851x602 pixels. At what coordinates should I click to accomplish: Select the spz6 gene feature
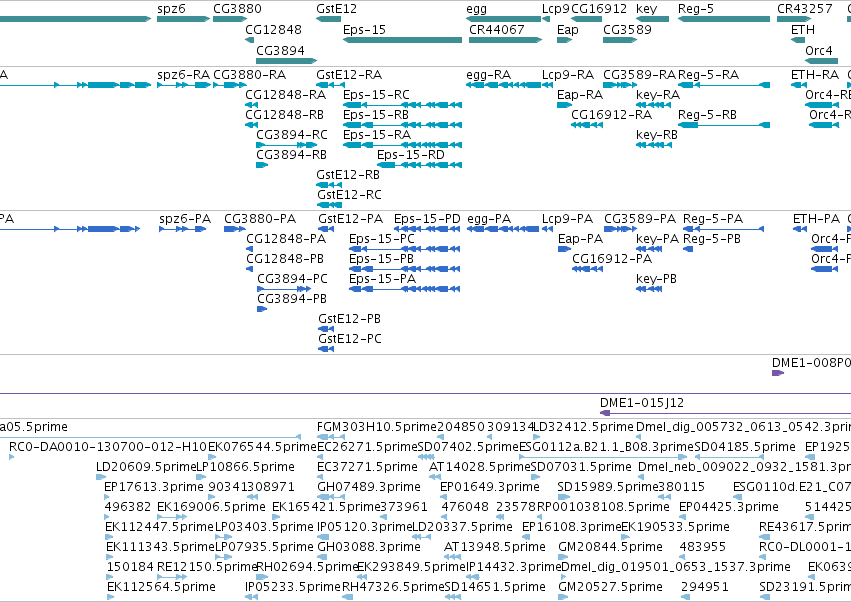coord(183,19)
